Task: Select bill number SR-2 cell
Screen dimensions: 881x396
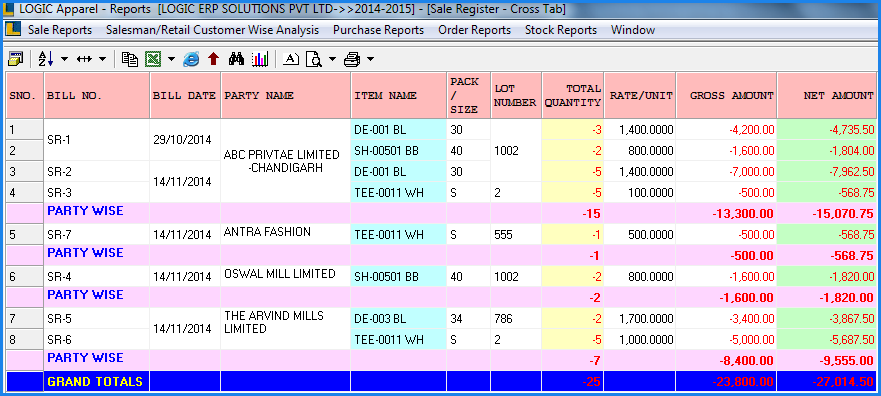Action: point(97,171)
